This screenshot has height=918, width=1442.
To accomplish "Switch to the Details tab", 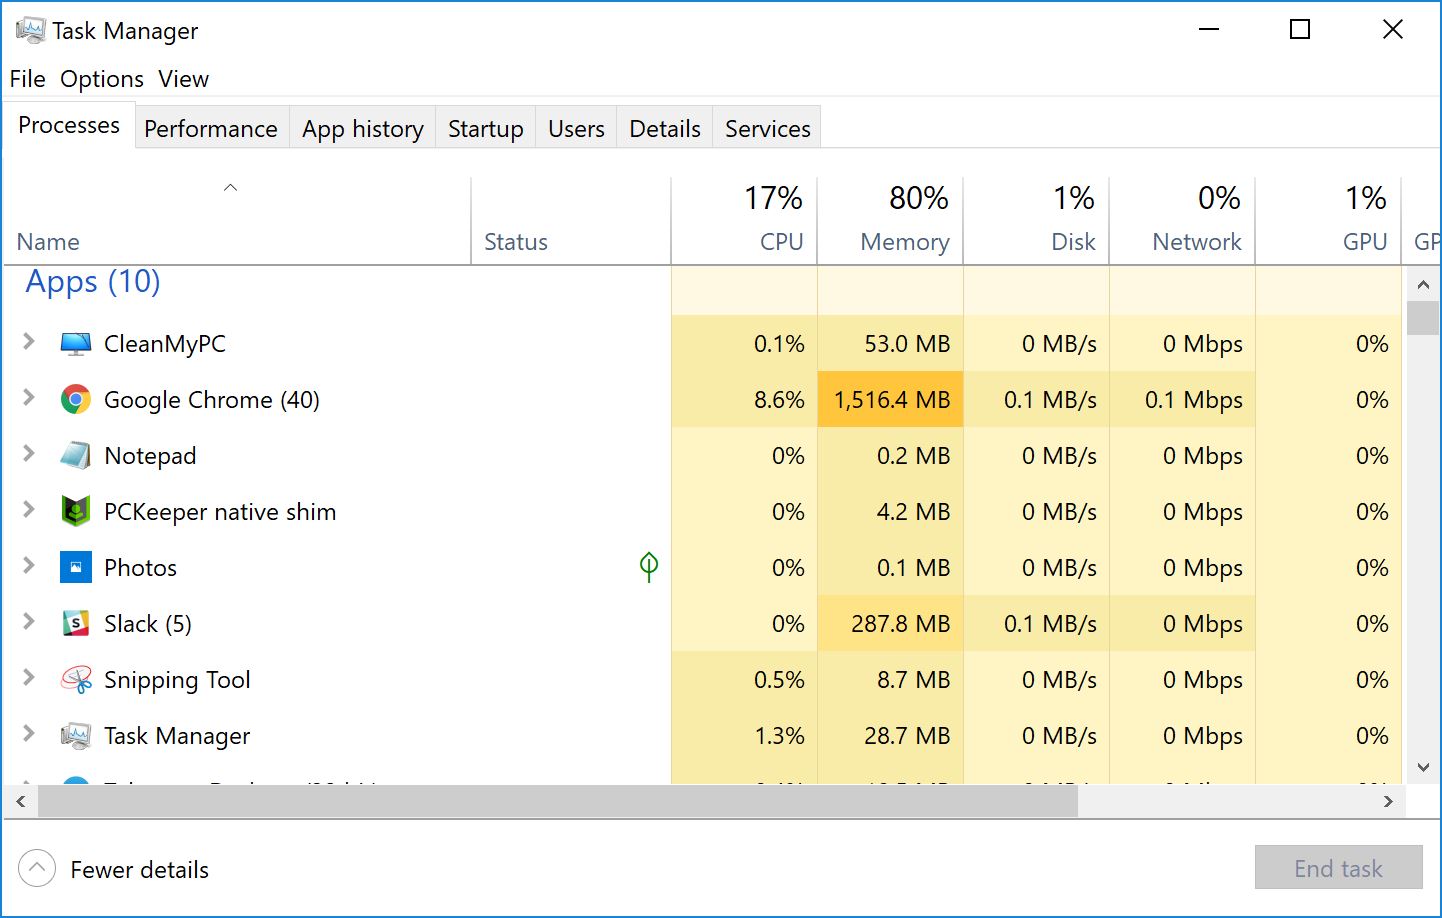I will [x=665, y=129].
